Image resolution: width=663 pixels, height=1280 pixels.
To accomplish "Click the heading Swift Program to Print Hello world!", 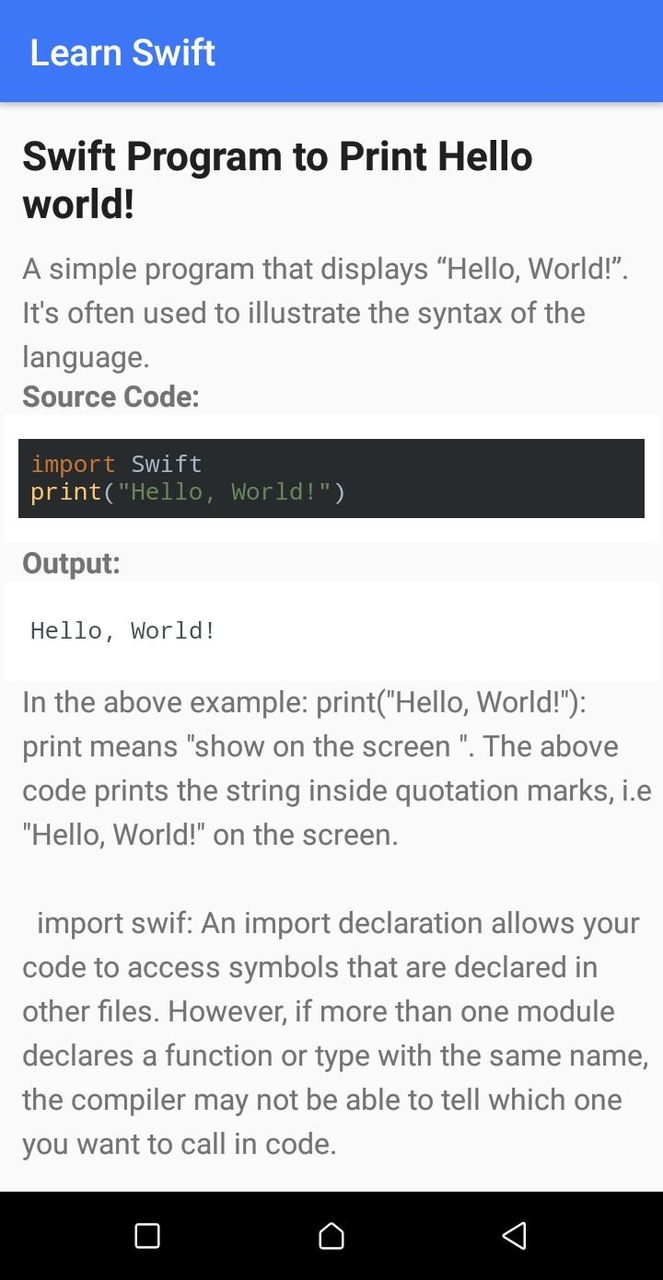I will [277, 180].
